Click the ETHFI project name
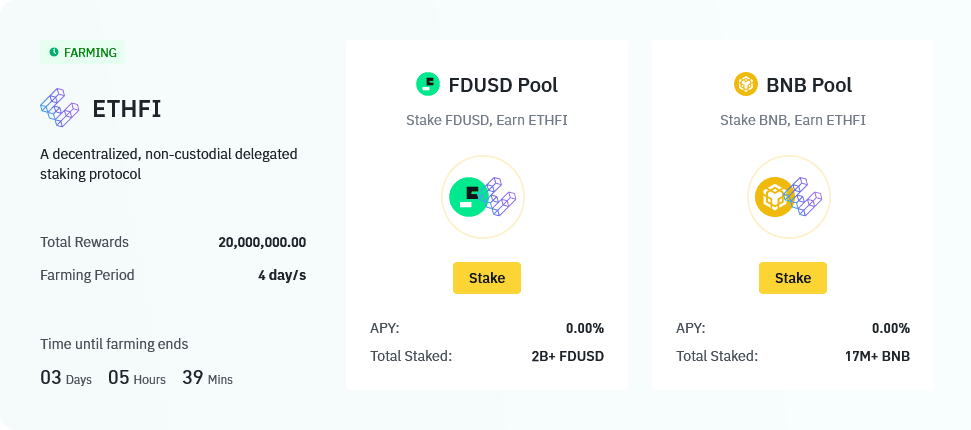971x430 pixels. point(126,109)
